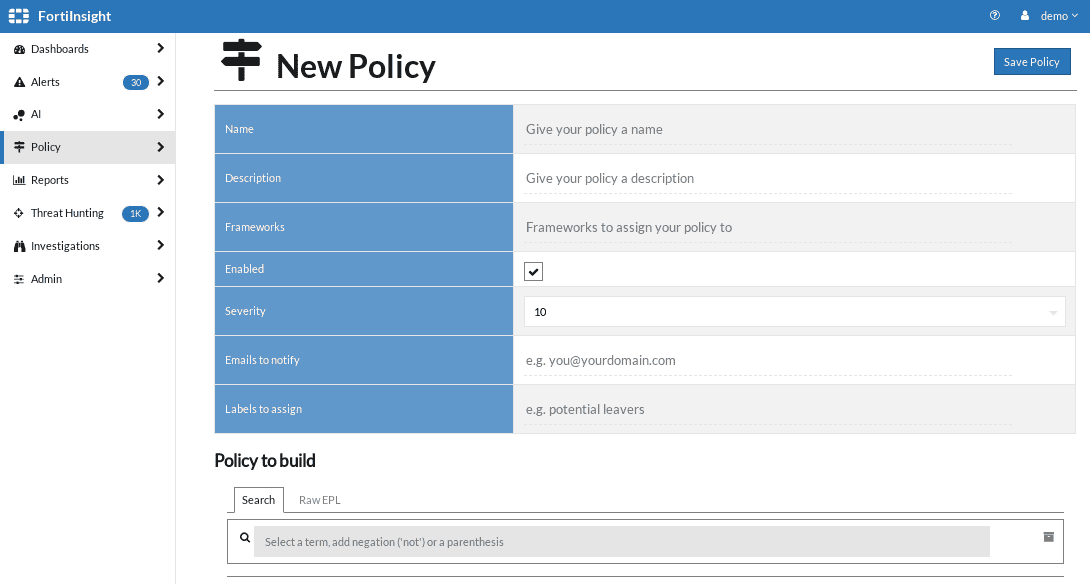1090x584 pixels.
Task: Expand the Policy sidebar chevron
Action: [x=160, y=147]
